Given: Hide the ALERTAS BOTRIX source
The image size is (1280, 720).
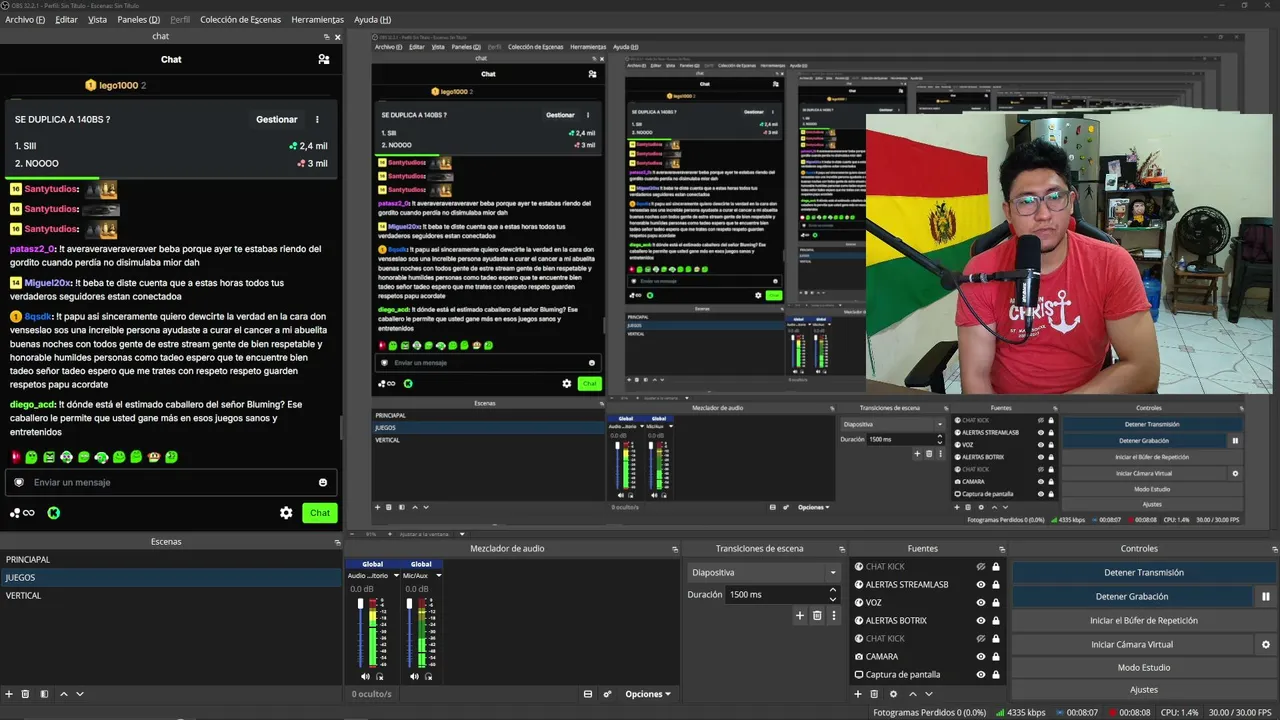Looking at the screenshot, I should [981, 621].
